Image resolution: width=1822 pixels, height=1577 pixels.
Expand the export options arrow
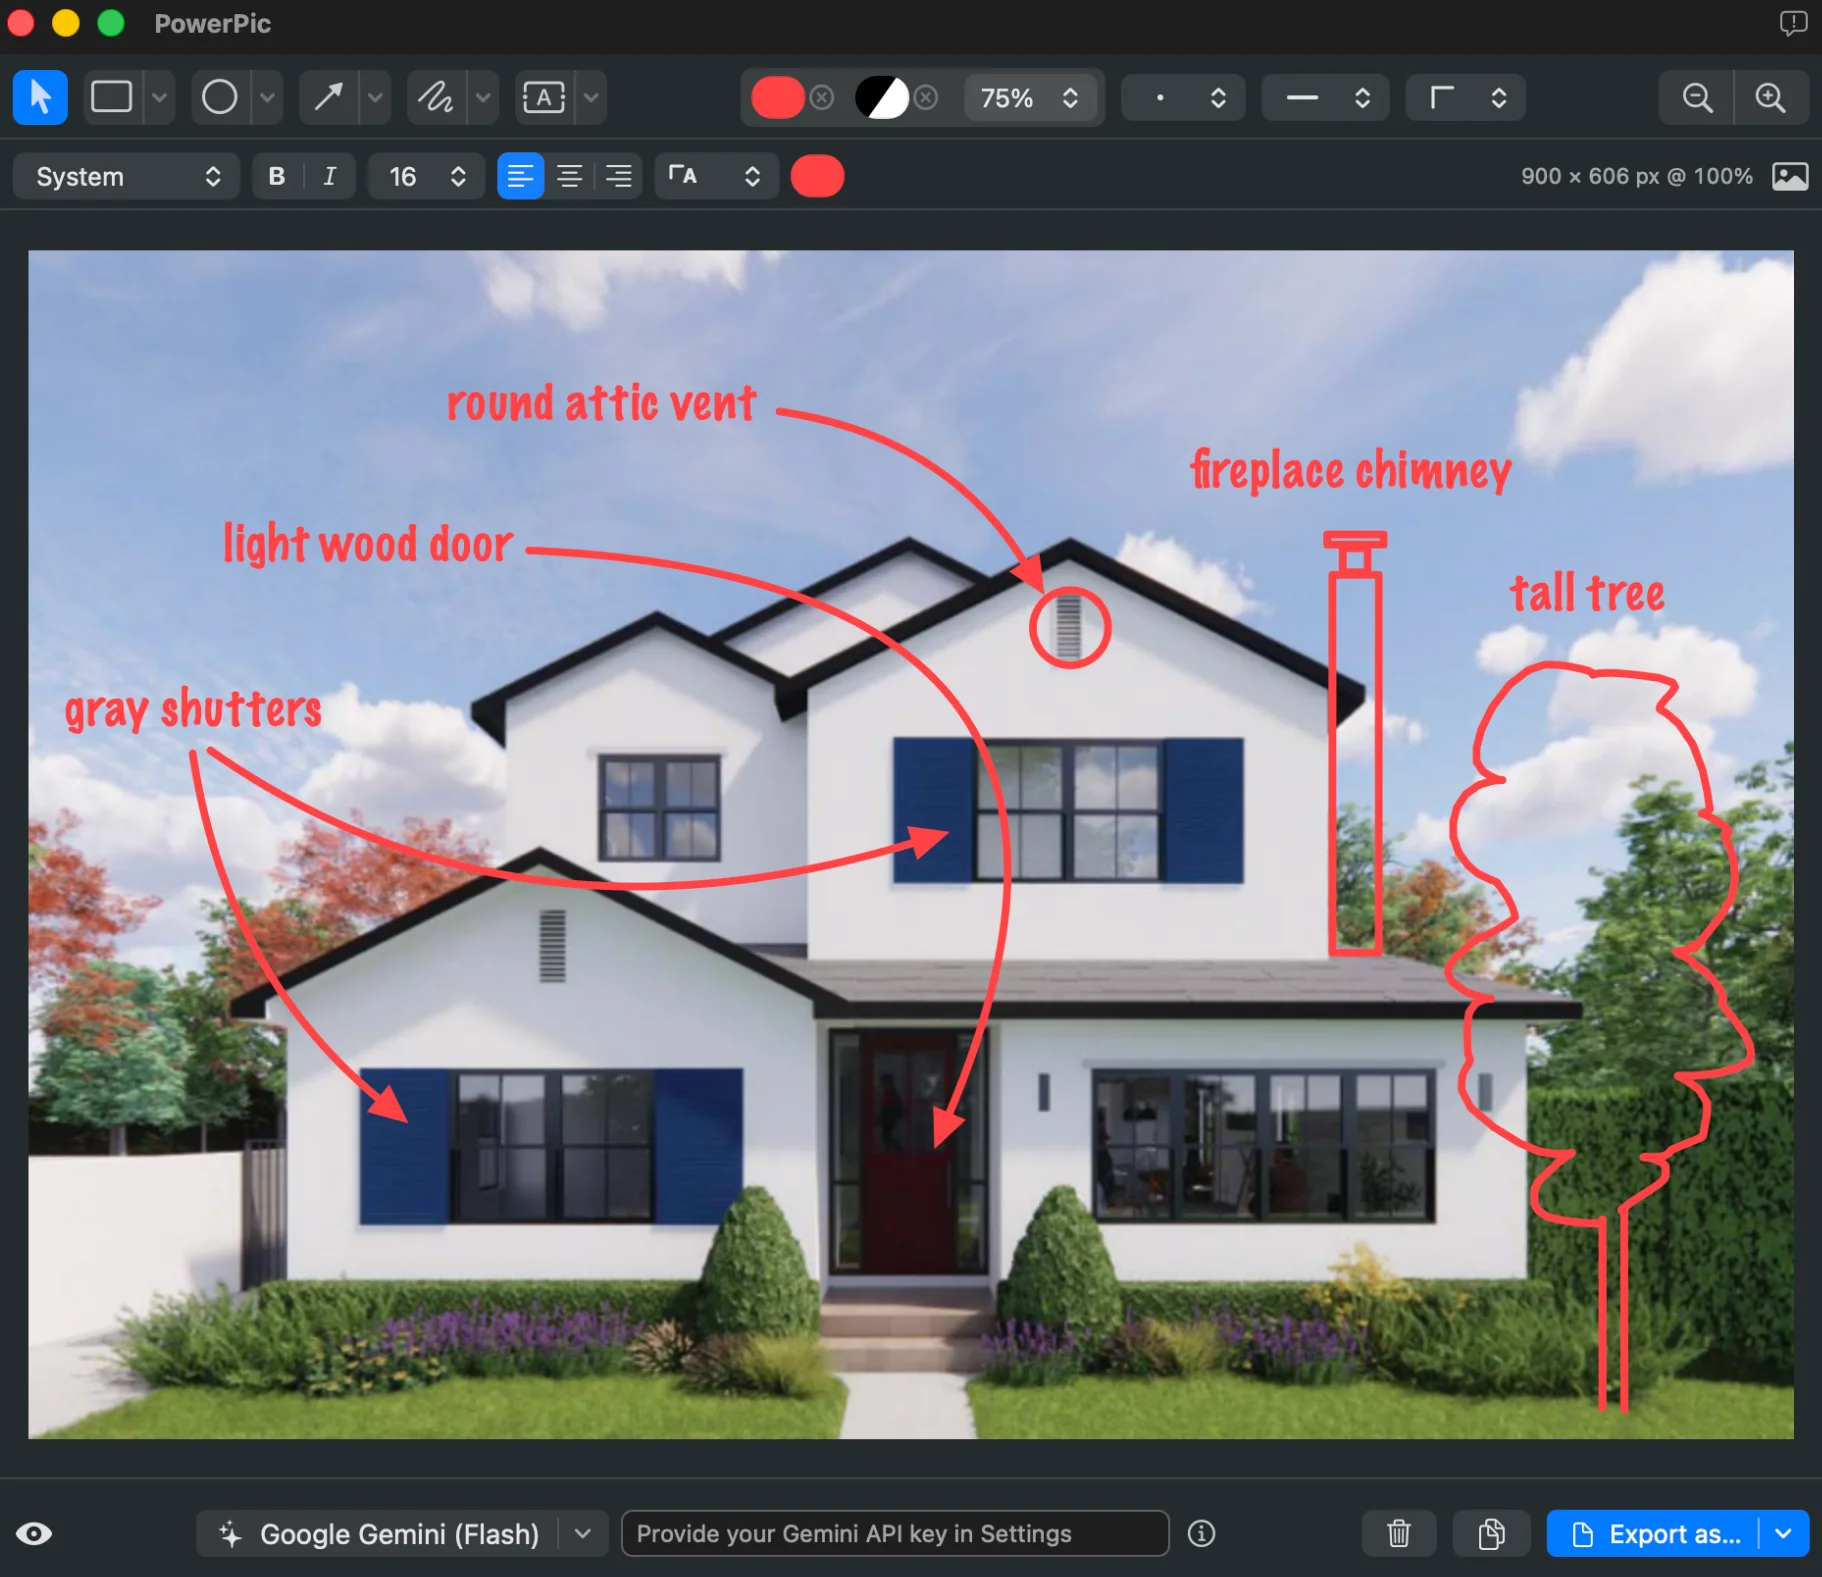(1784, 1534)
